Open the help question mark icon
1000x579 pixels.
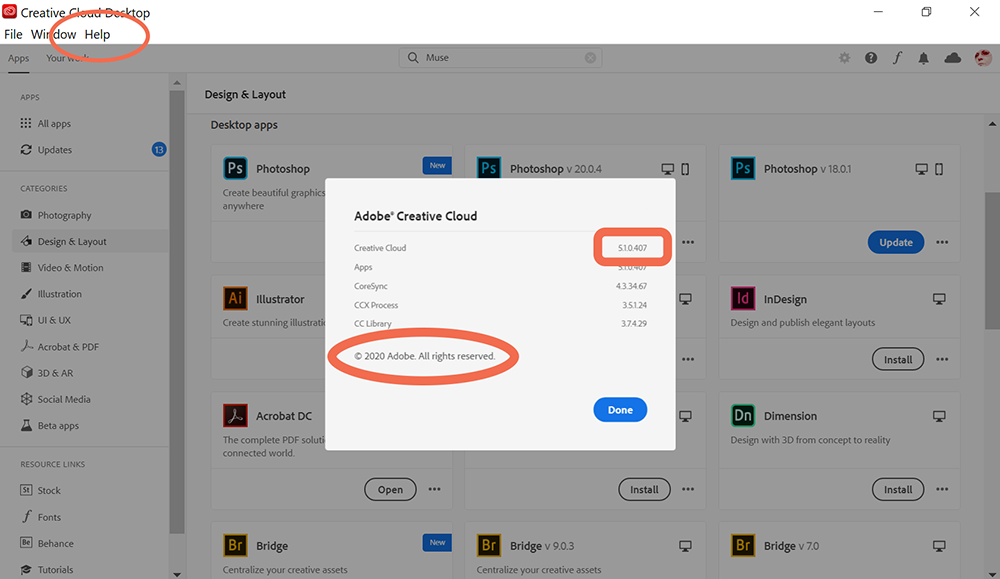870,57
